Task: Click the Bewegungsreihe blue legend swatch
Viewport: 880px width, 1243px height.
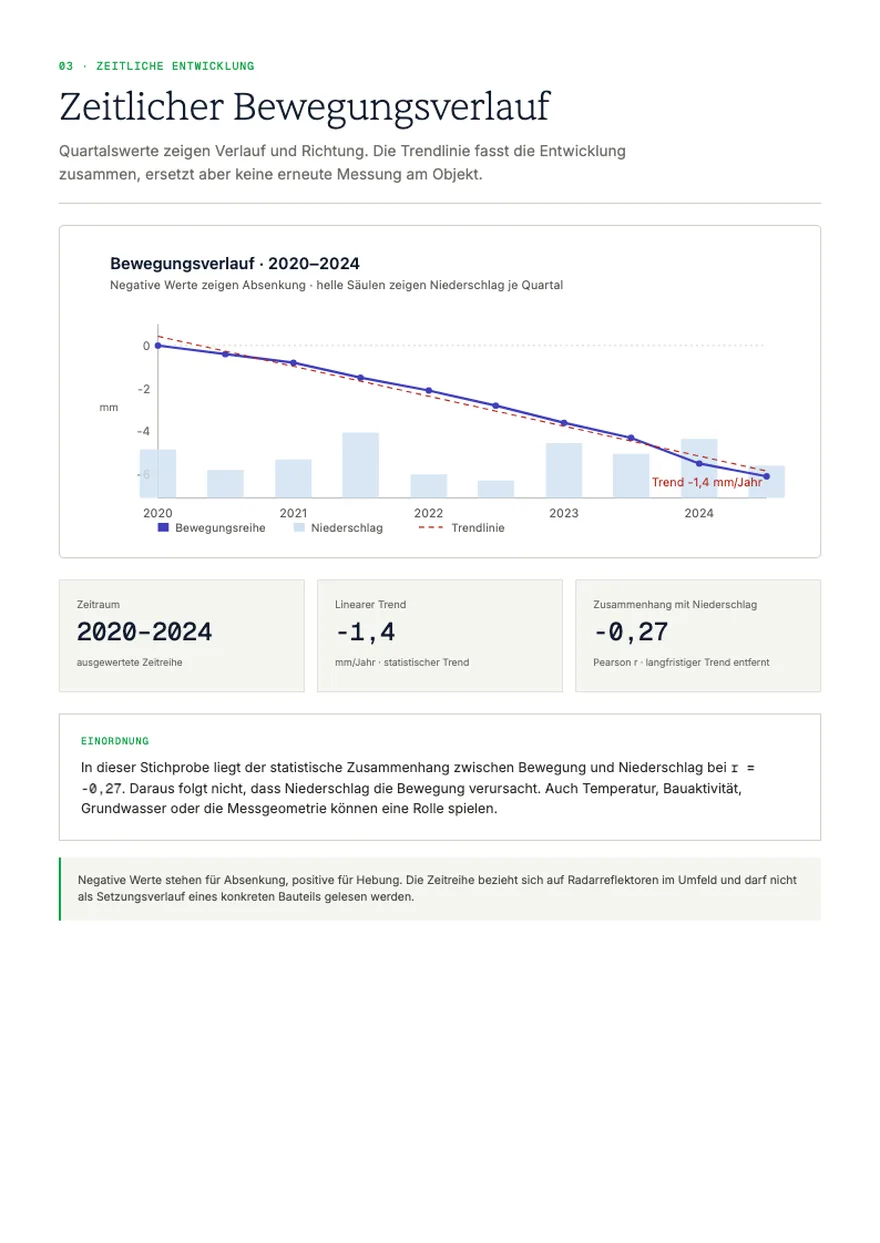Action: (x=163, y=527)
